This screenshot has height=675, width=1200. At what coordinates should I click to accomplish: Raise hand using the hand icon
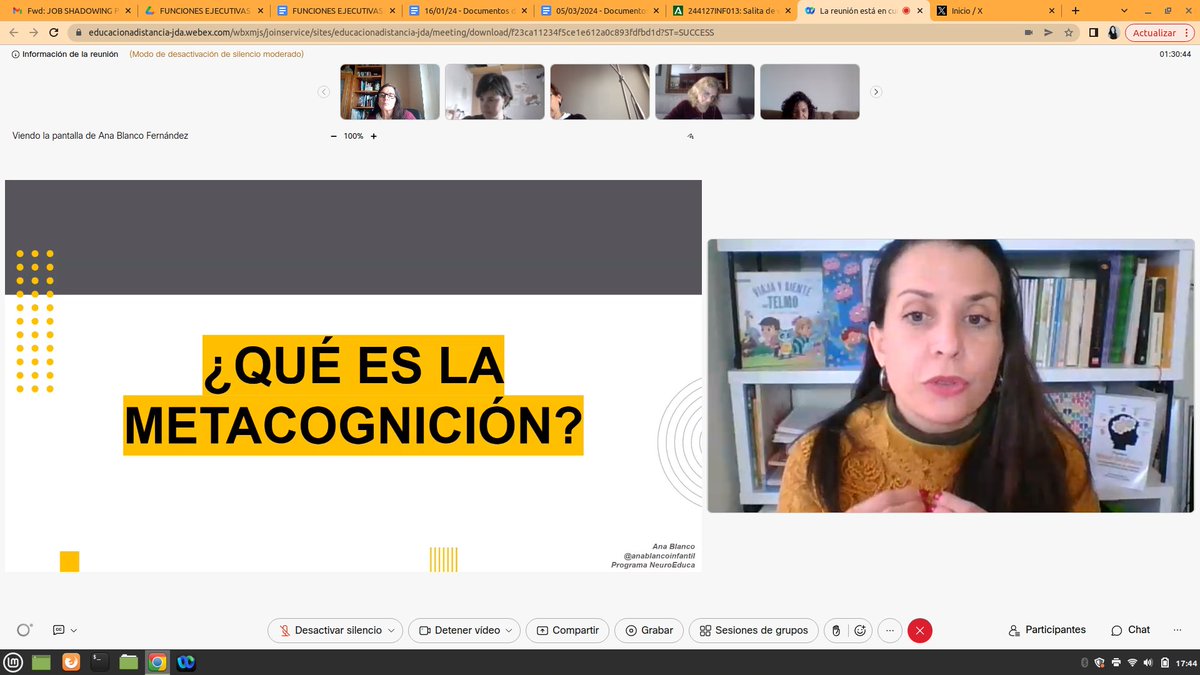pyautogui.click(x=837, y=631)
